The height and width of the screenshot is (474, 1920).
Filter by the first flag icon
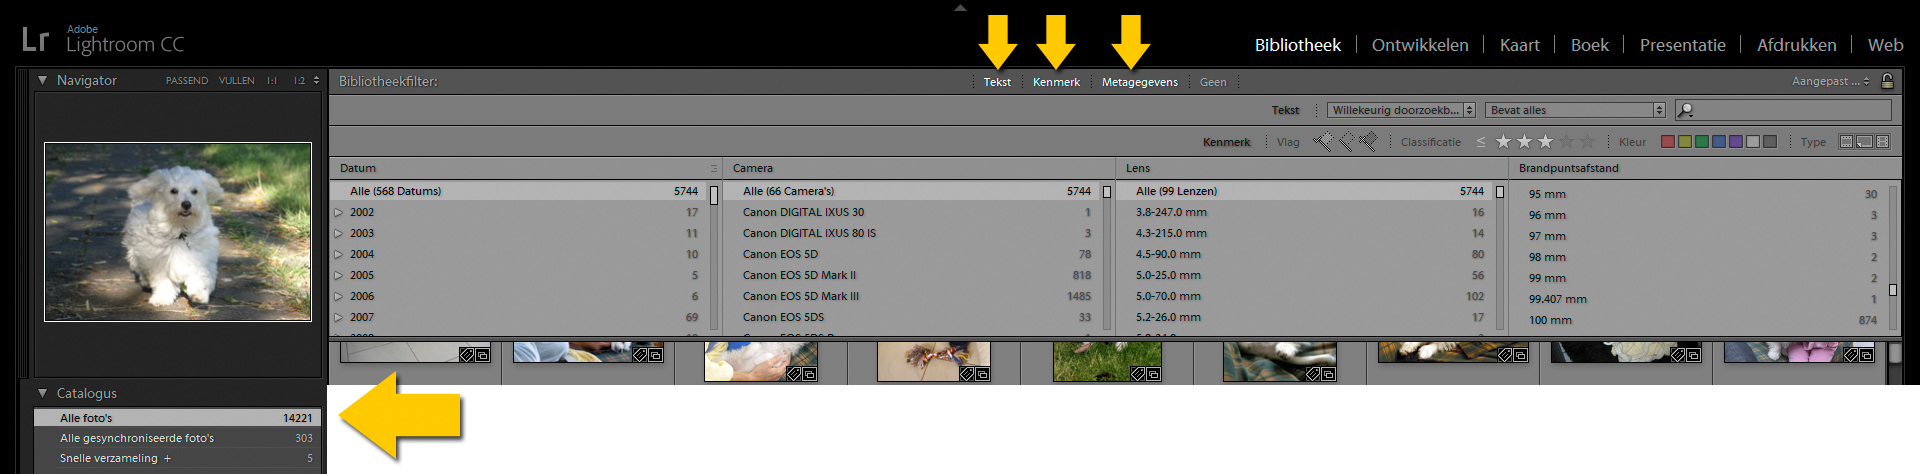1323,142
